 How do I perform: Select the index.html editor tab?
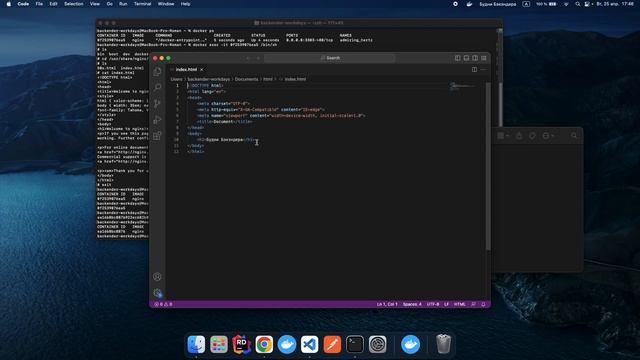[187, 69]
